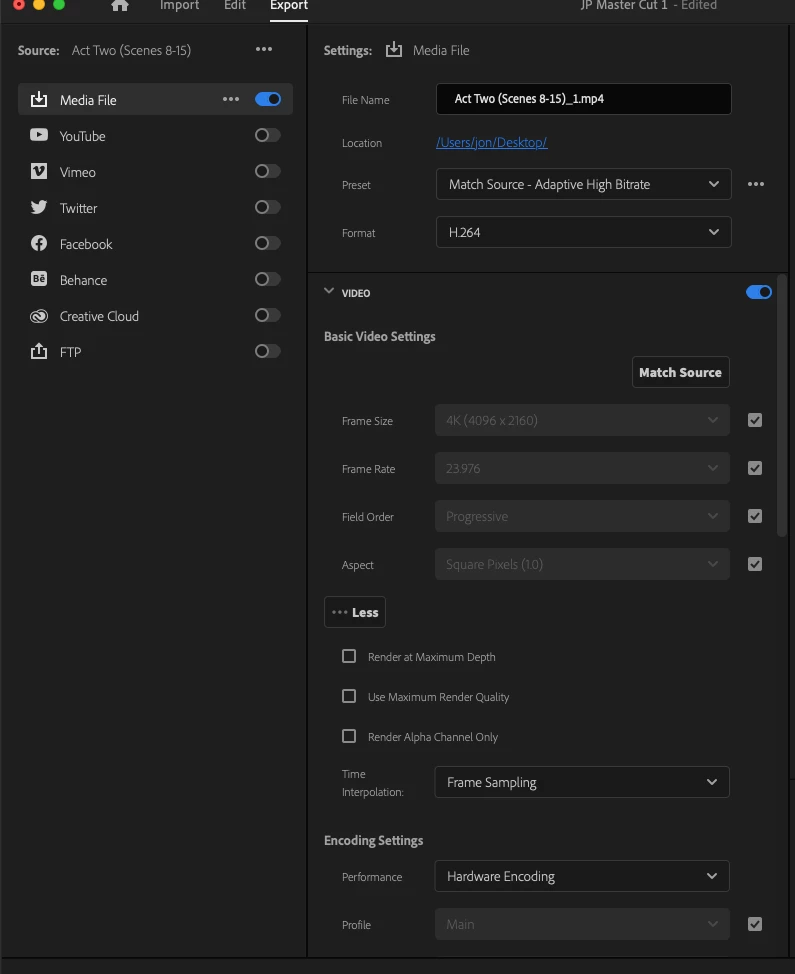Check Render at Maximum Depth box
Viewport: 795px width, 974px height.
(349, 657)
